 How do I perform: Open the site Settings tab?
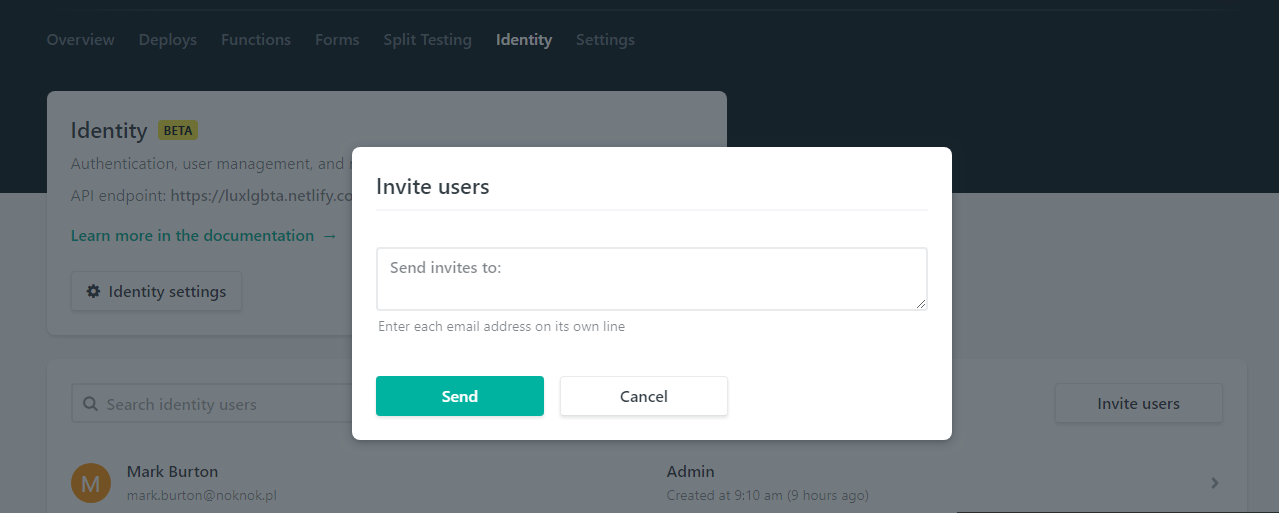605,40
